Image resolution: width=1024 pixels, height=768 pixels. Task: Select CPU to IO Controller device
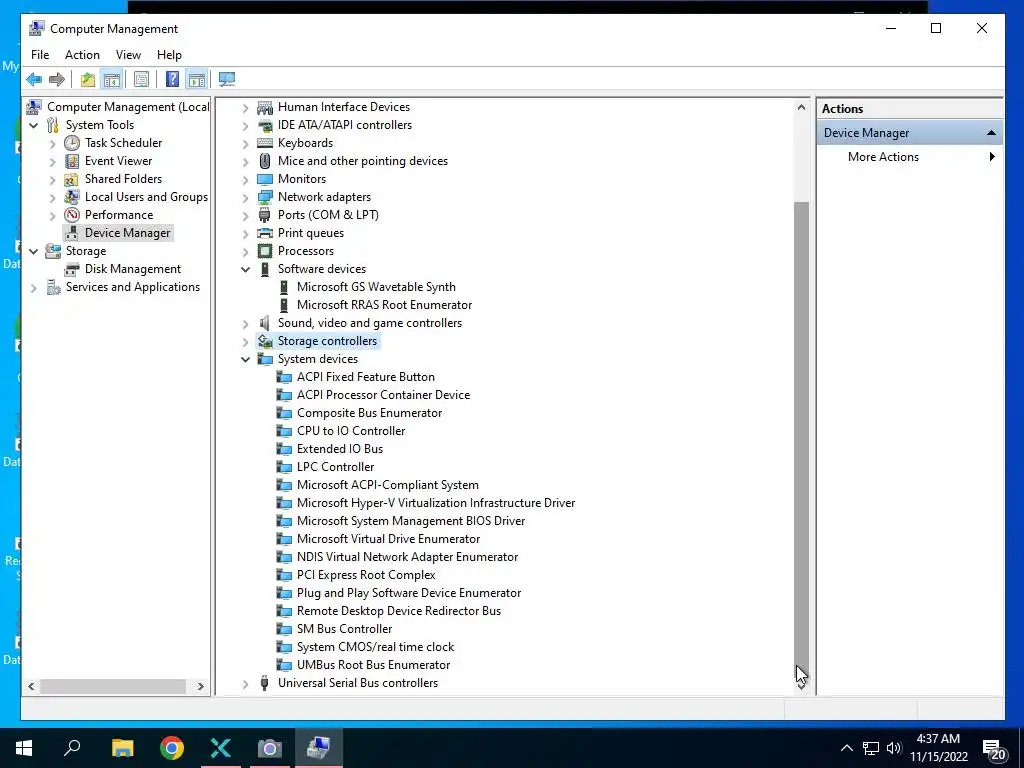click(351, 431)
